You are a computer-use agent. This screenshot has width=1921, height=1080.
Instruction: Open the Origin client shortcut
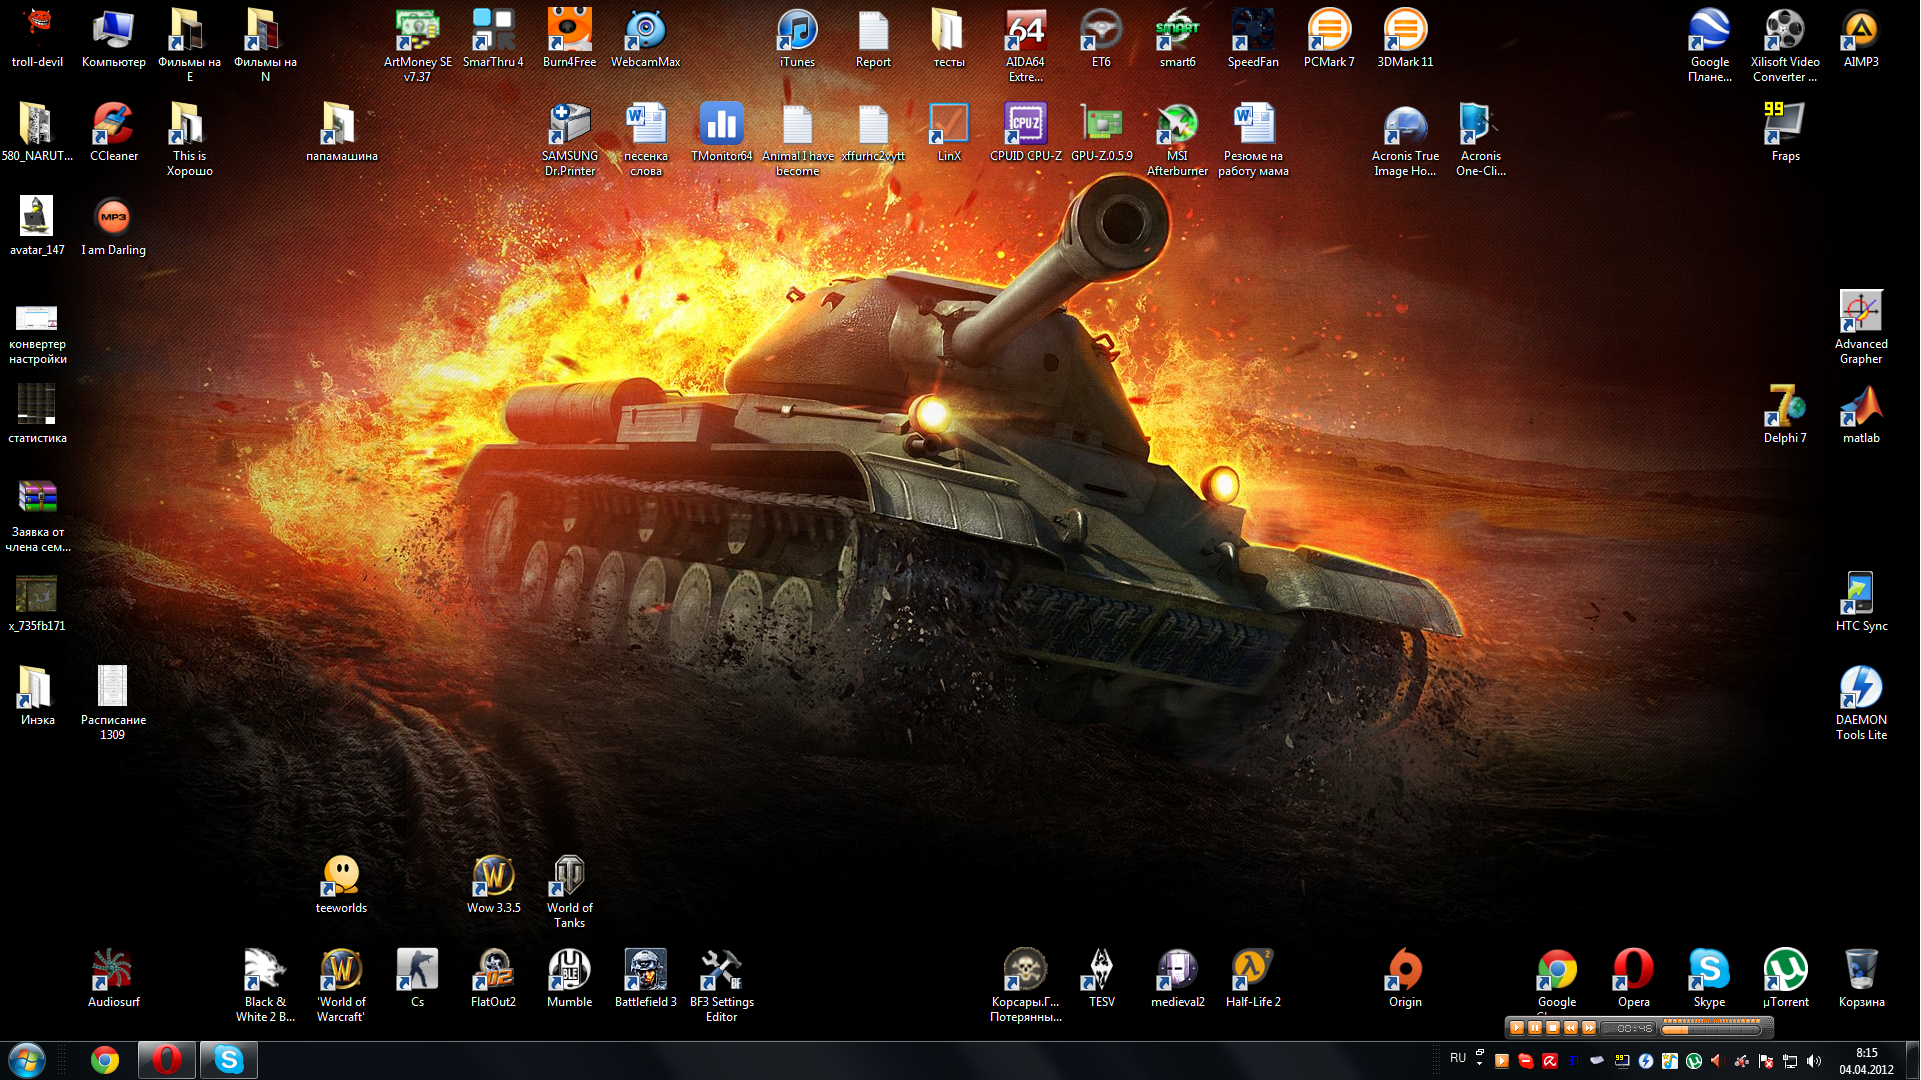click(1405, 979)
